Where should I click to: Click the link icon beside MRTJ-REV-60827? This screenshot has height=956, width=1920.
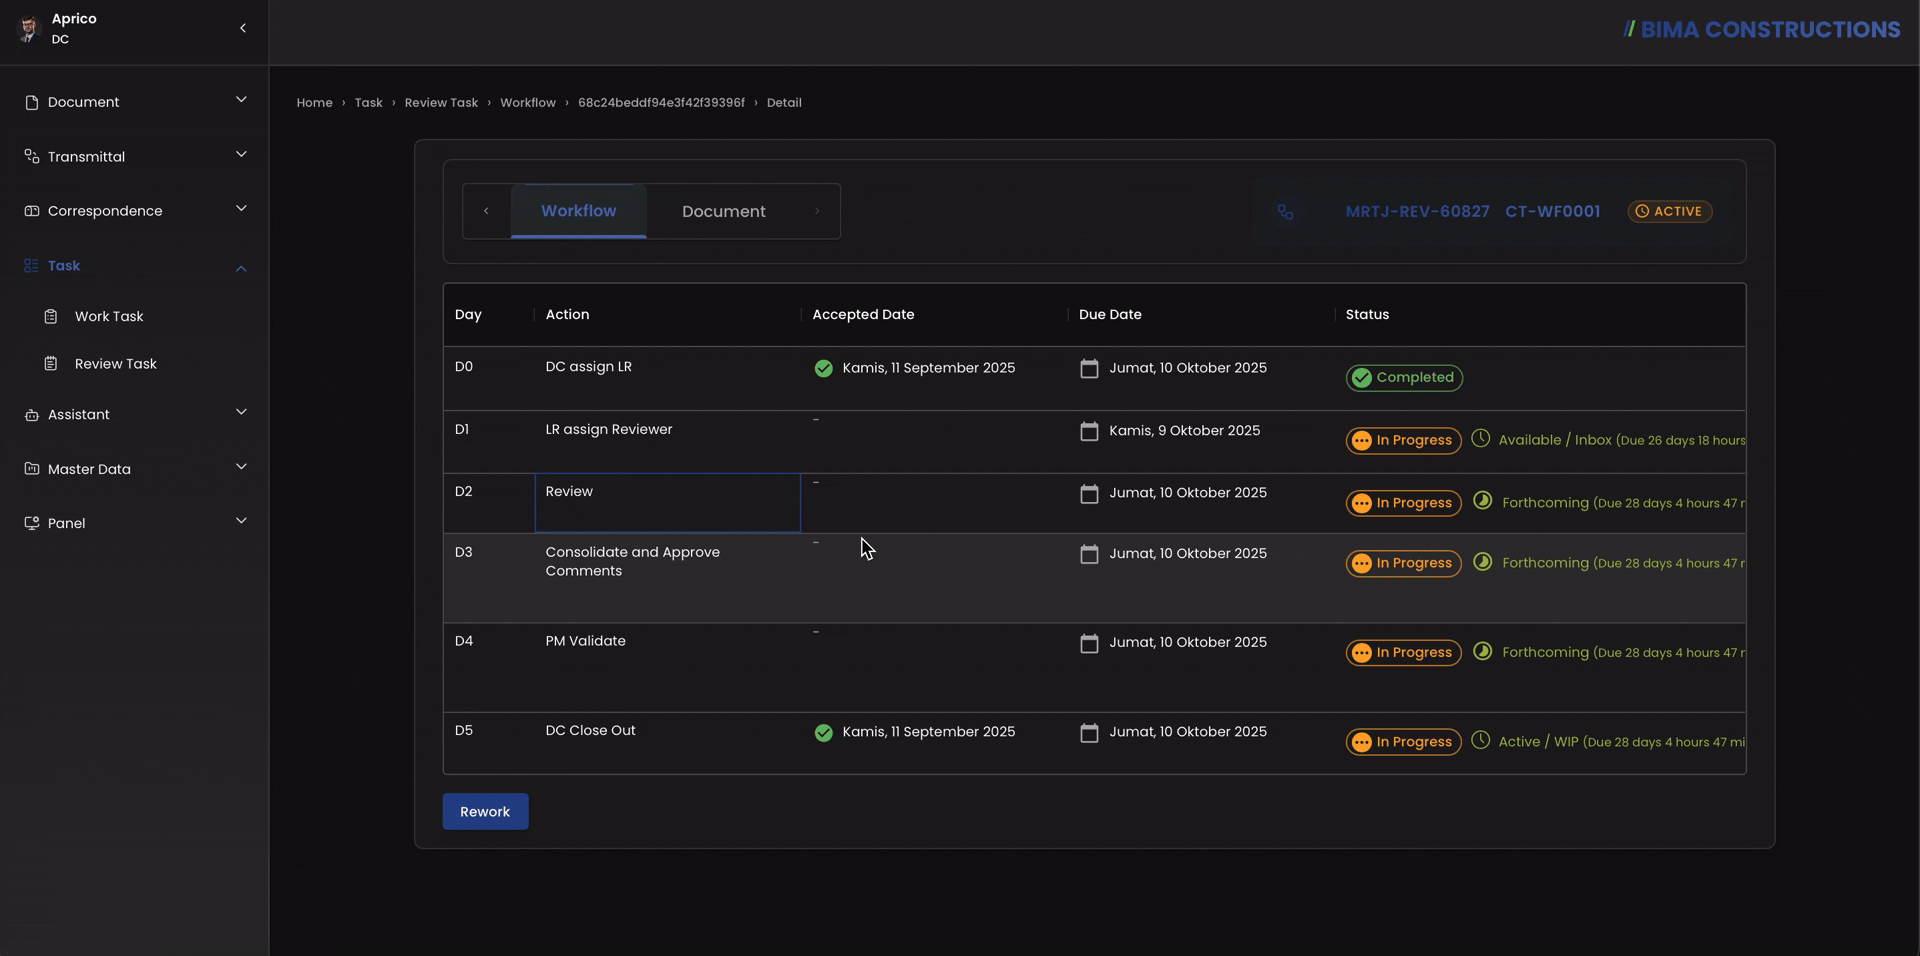tap(1285, 212)
